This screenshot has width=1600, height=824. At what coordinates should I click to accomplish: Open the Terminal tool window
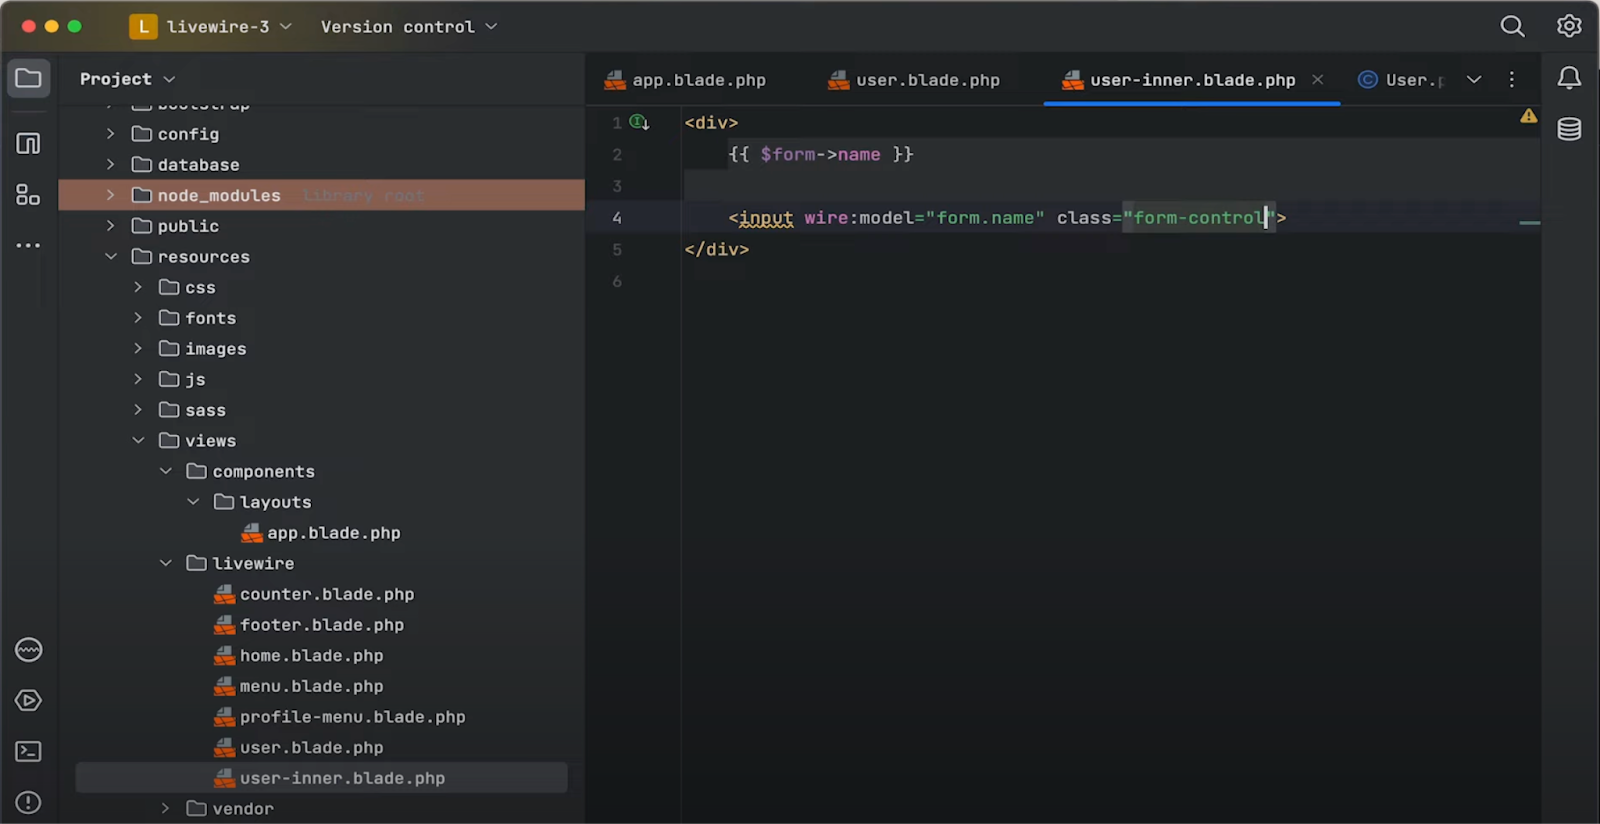(28, 751)
